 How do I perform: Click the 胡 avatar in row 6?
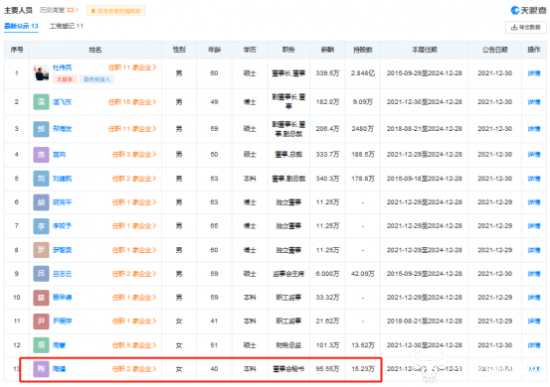point(41,202)
